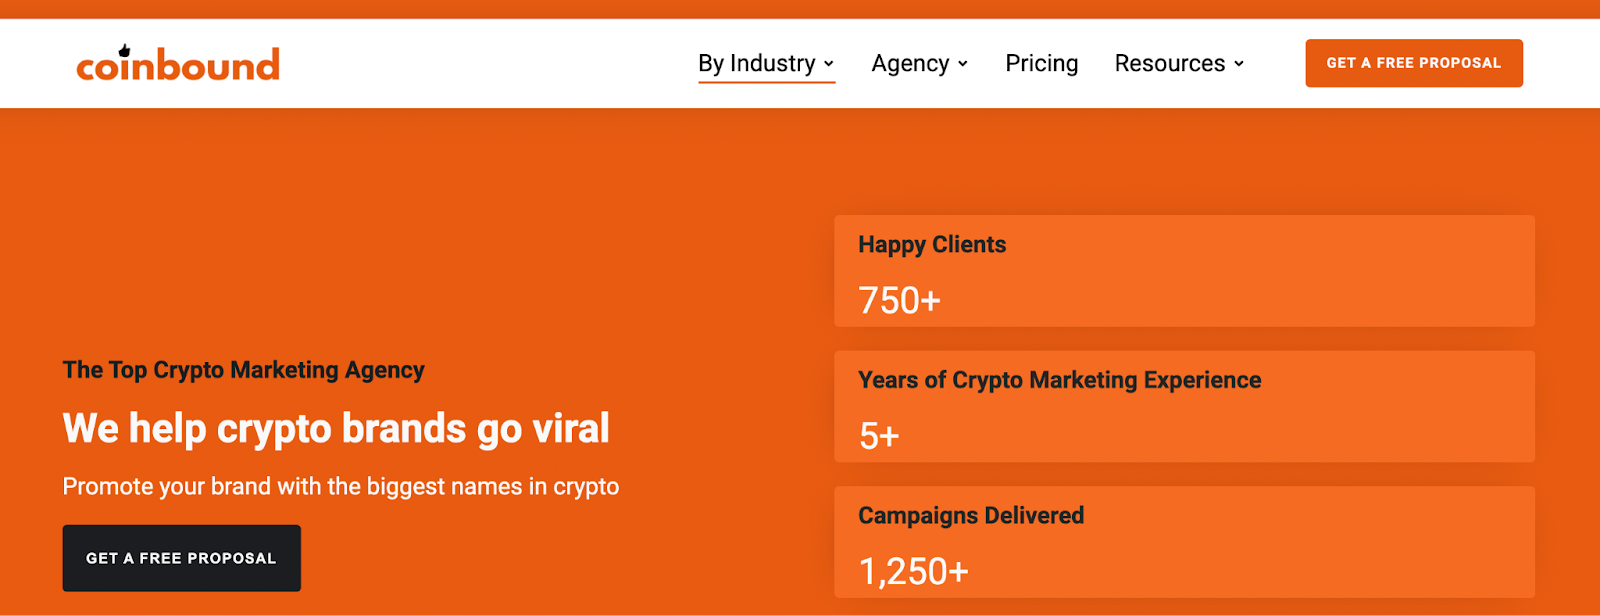Click black Get a Free Proposal button
This screenshot has height=616, width=1600.
tap(181, 558)
